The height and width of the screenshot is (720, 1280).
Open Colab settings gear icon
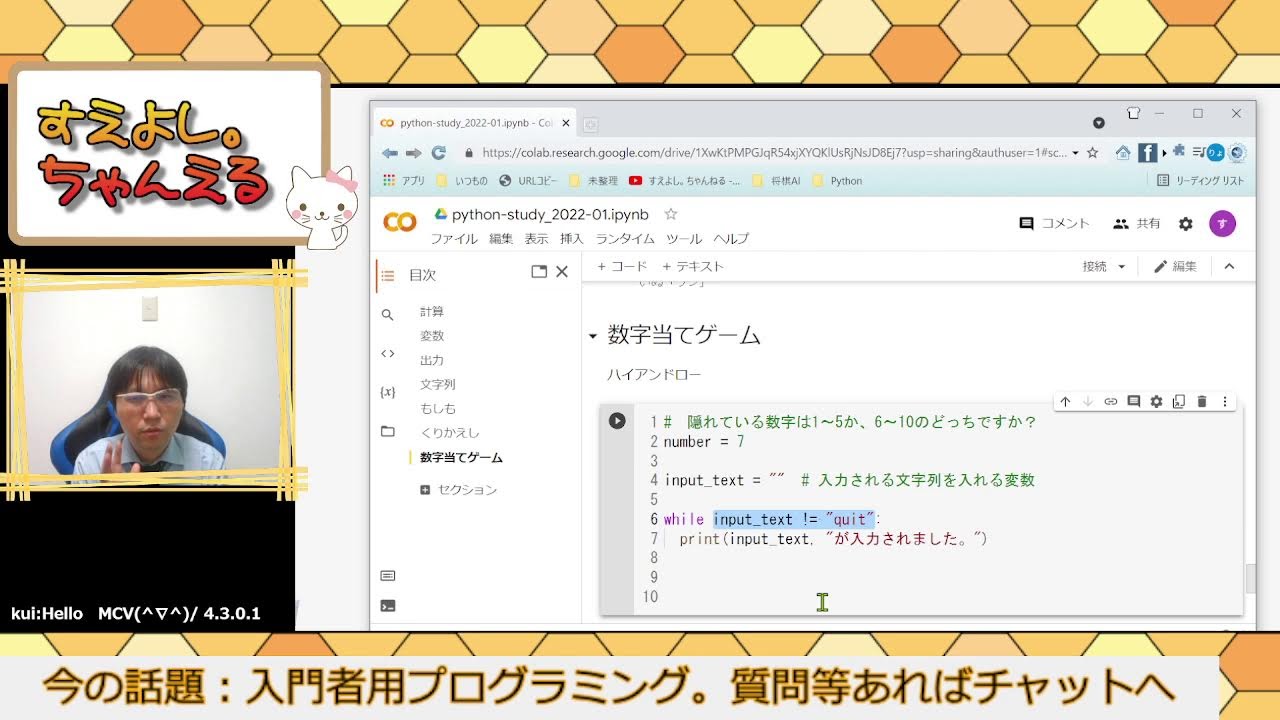tap(1186, 224)
